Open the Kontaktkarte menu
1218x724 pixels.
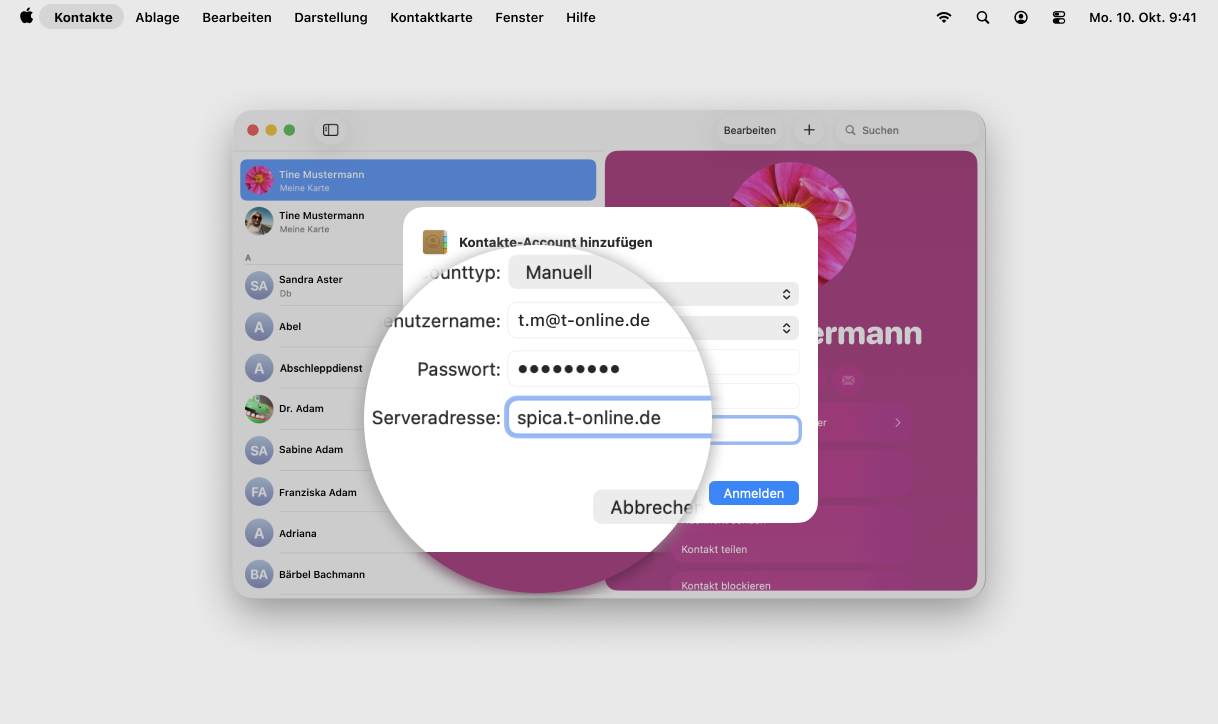(x=431, y=17)
